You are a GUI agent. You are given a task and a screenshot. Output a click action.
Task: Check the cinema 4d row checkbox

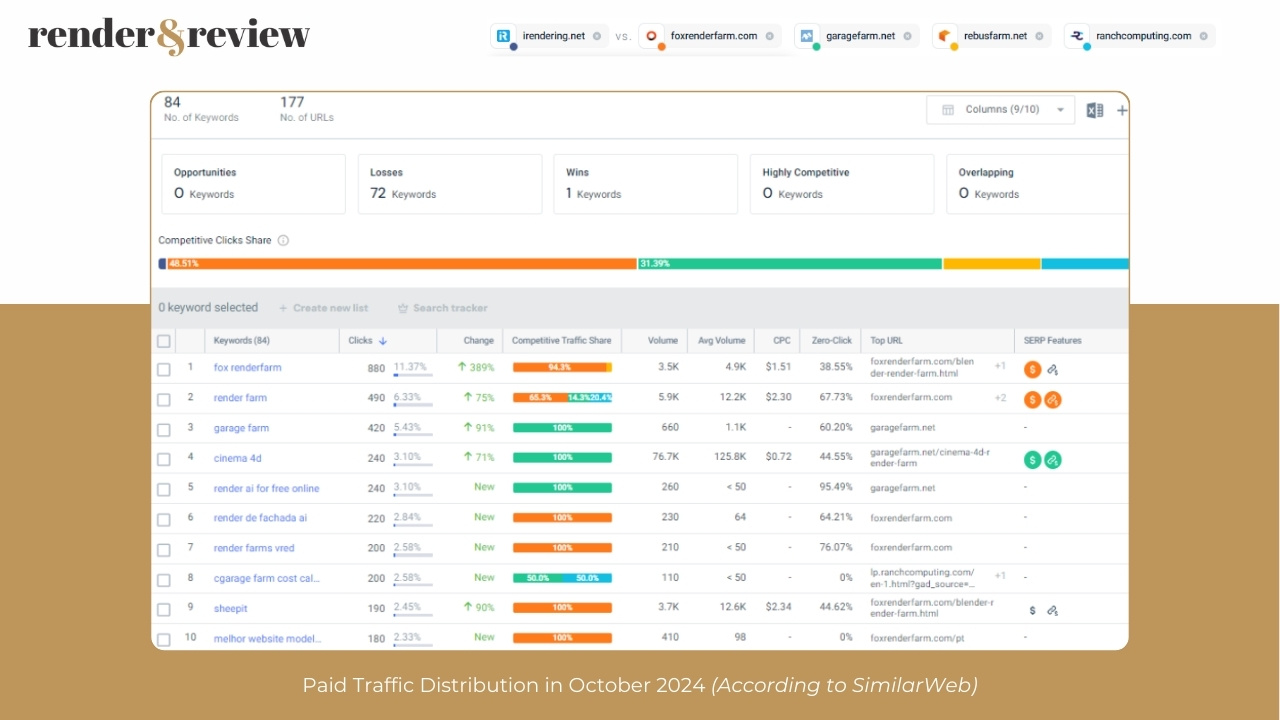coord(164,459)
